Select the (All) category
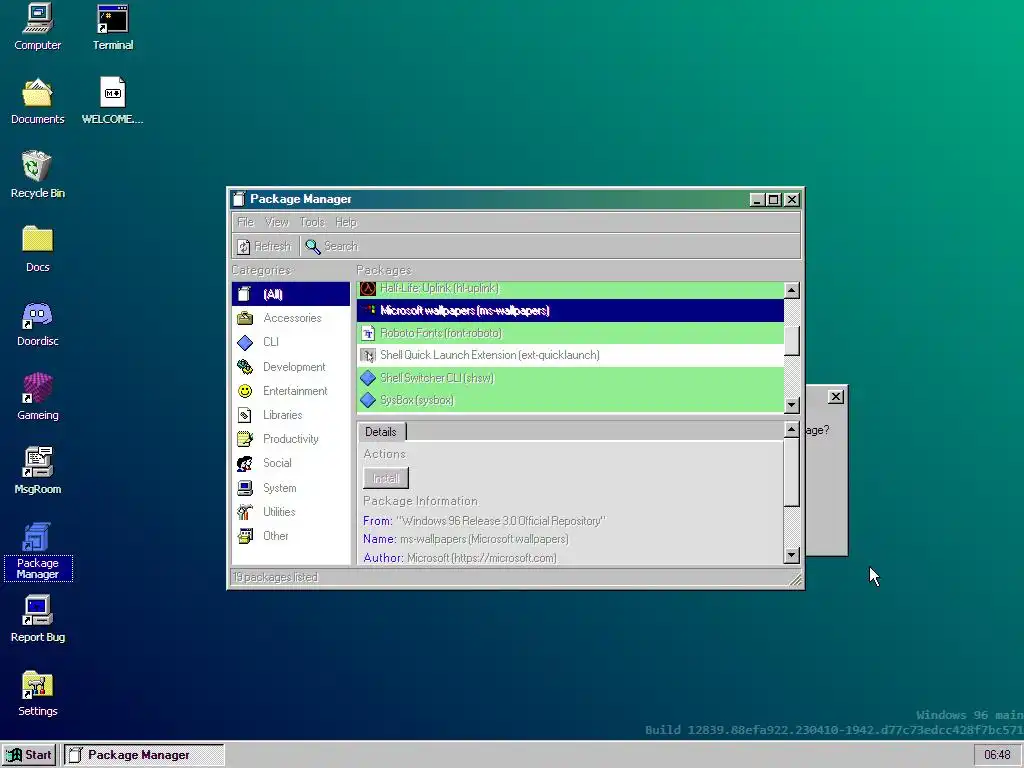The width and height of the screenshot is (1024, 768). (291, 294)
